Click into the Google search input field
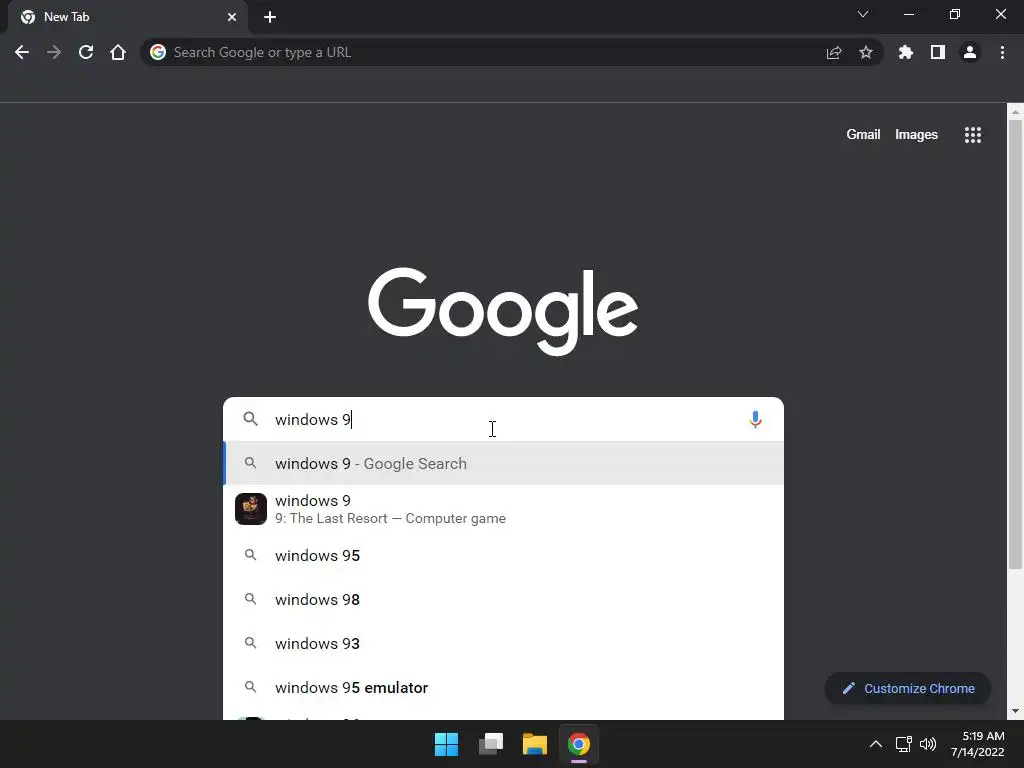The width and height of the screenshot is (1024, 768). [x=504, y=419]
